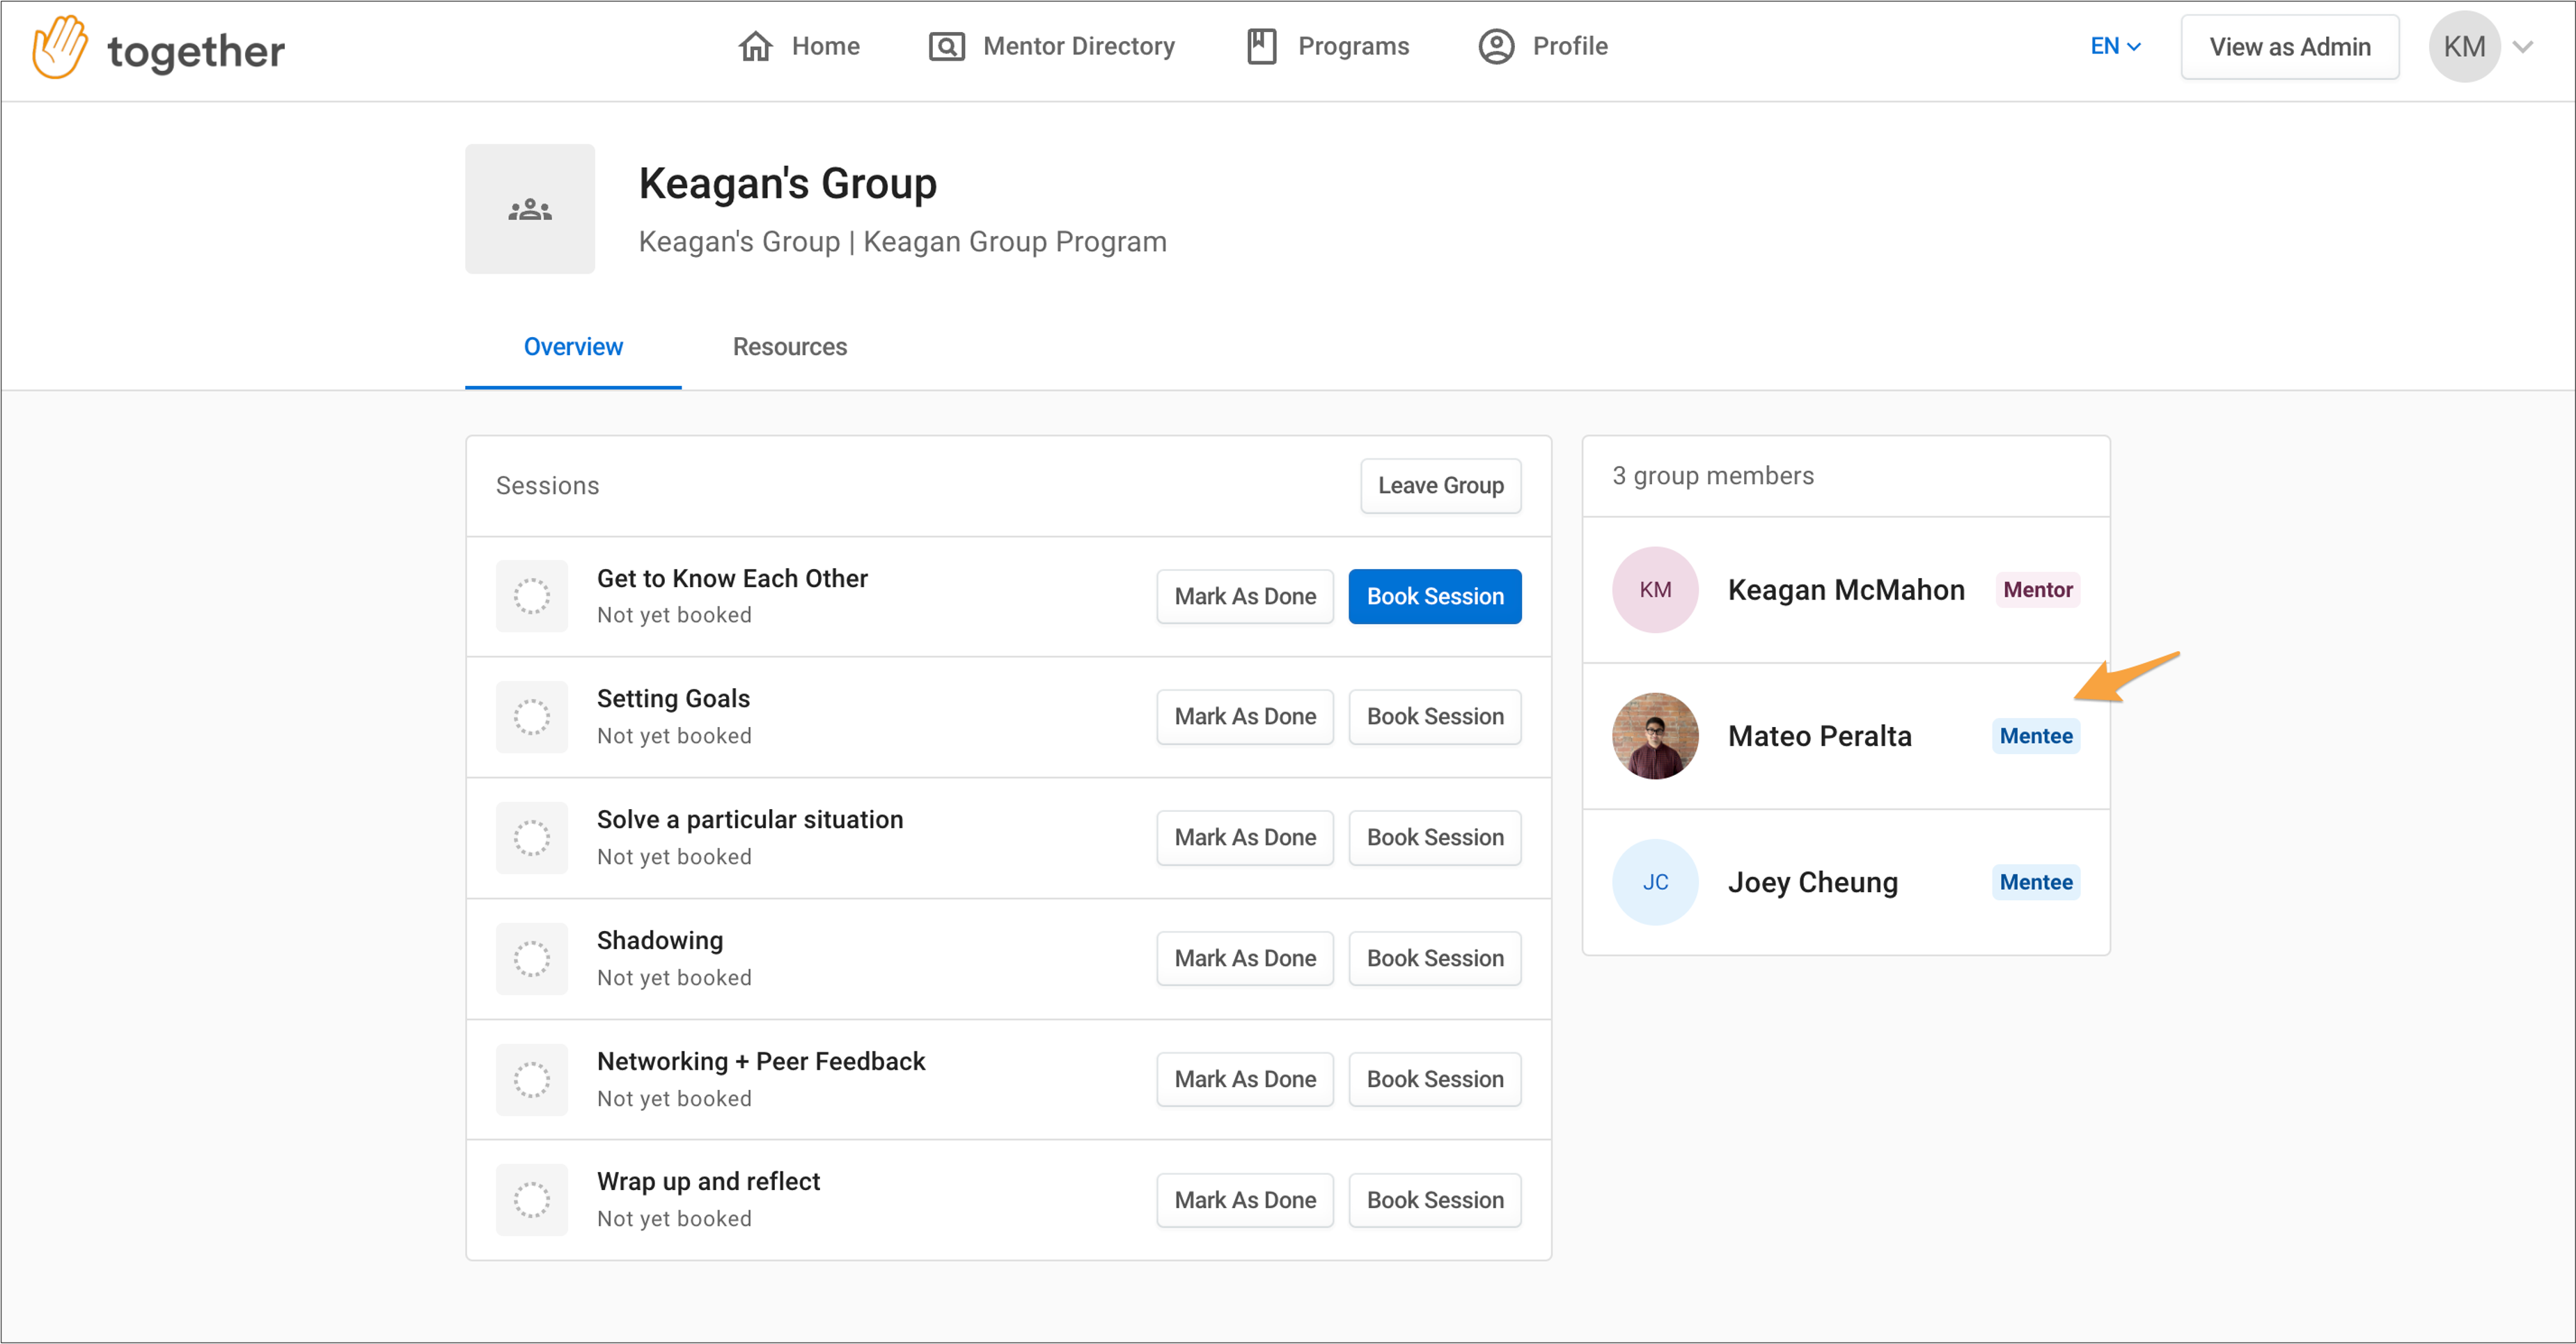Screen dimensions: 2576x1344
Task: Mark Get to Know Each Other as done
Action: tap(1245, 597)
